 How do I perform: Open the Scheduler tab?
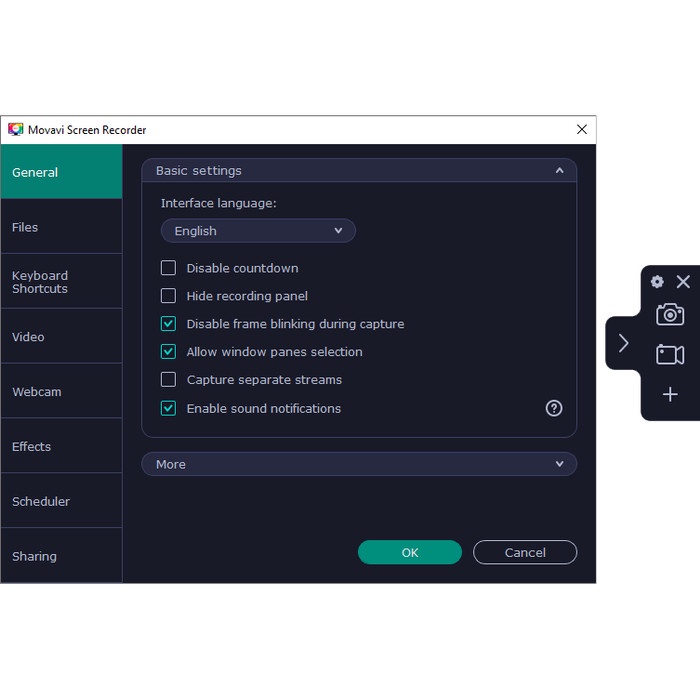click(62, 501)
